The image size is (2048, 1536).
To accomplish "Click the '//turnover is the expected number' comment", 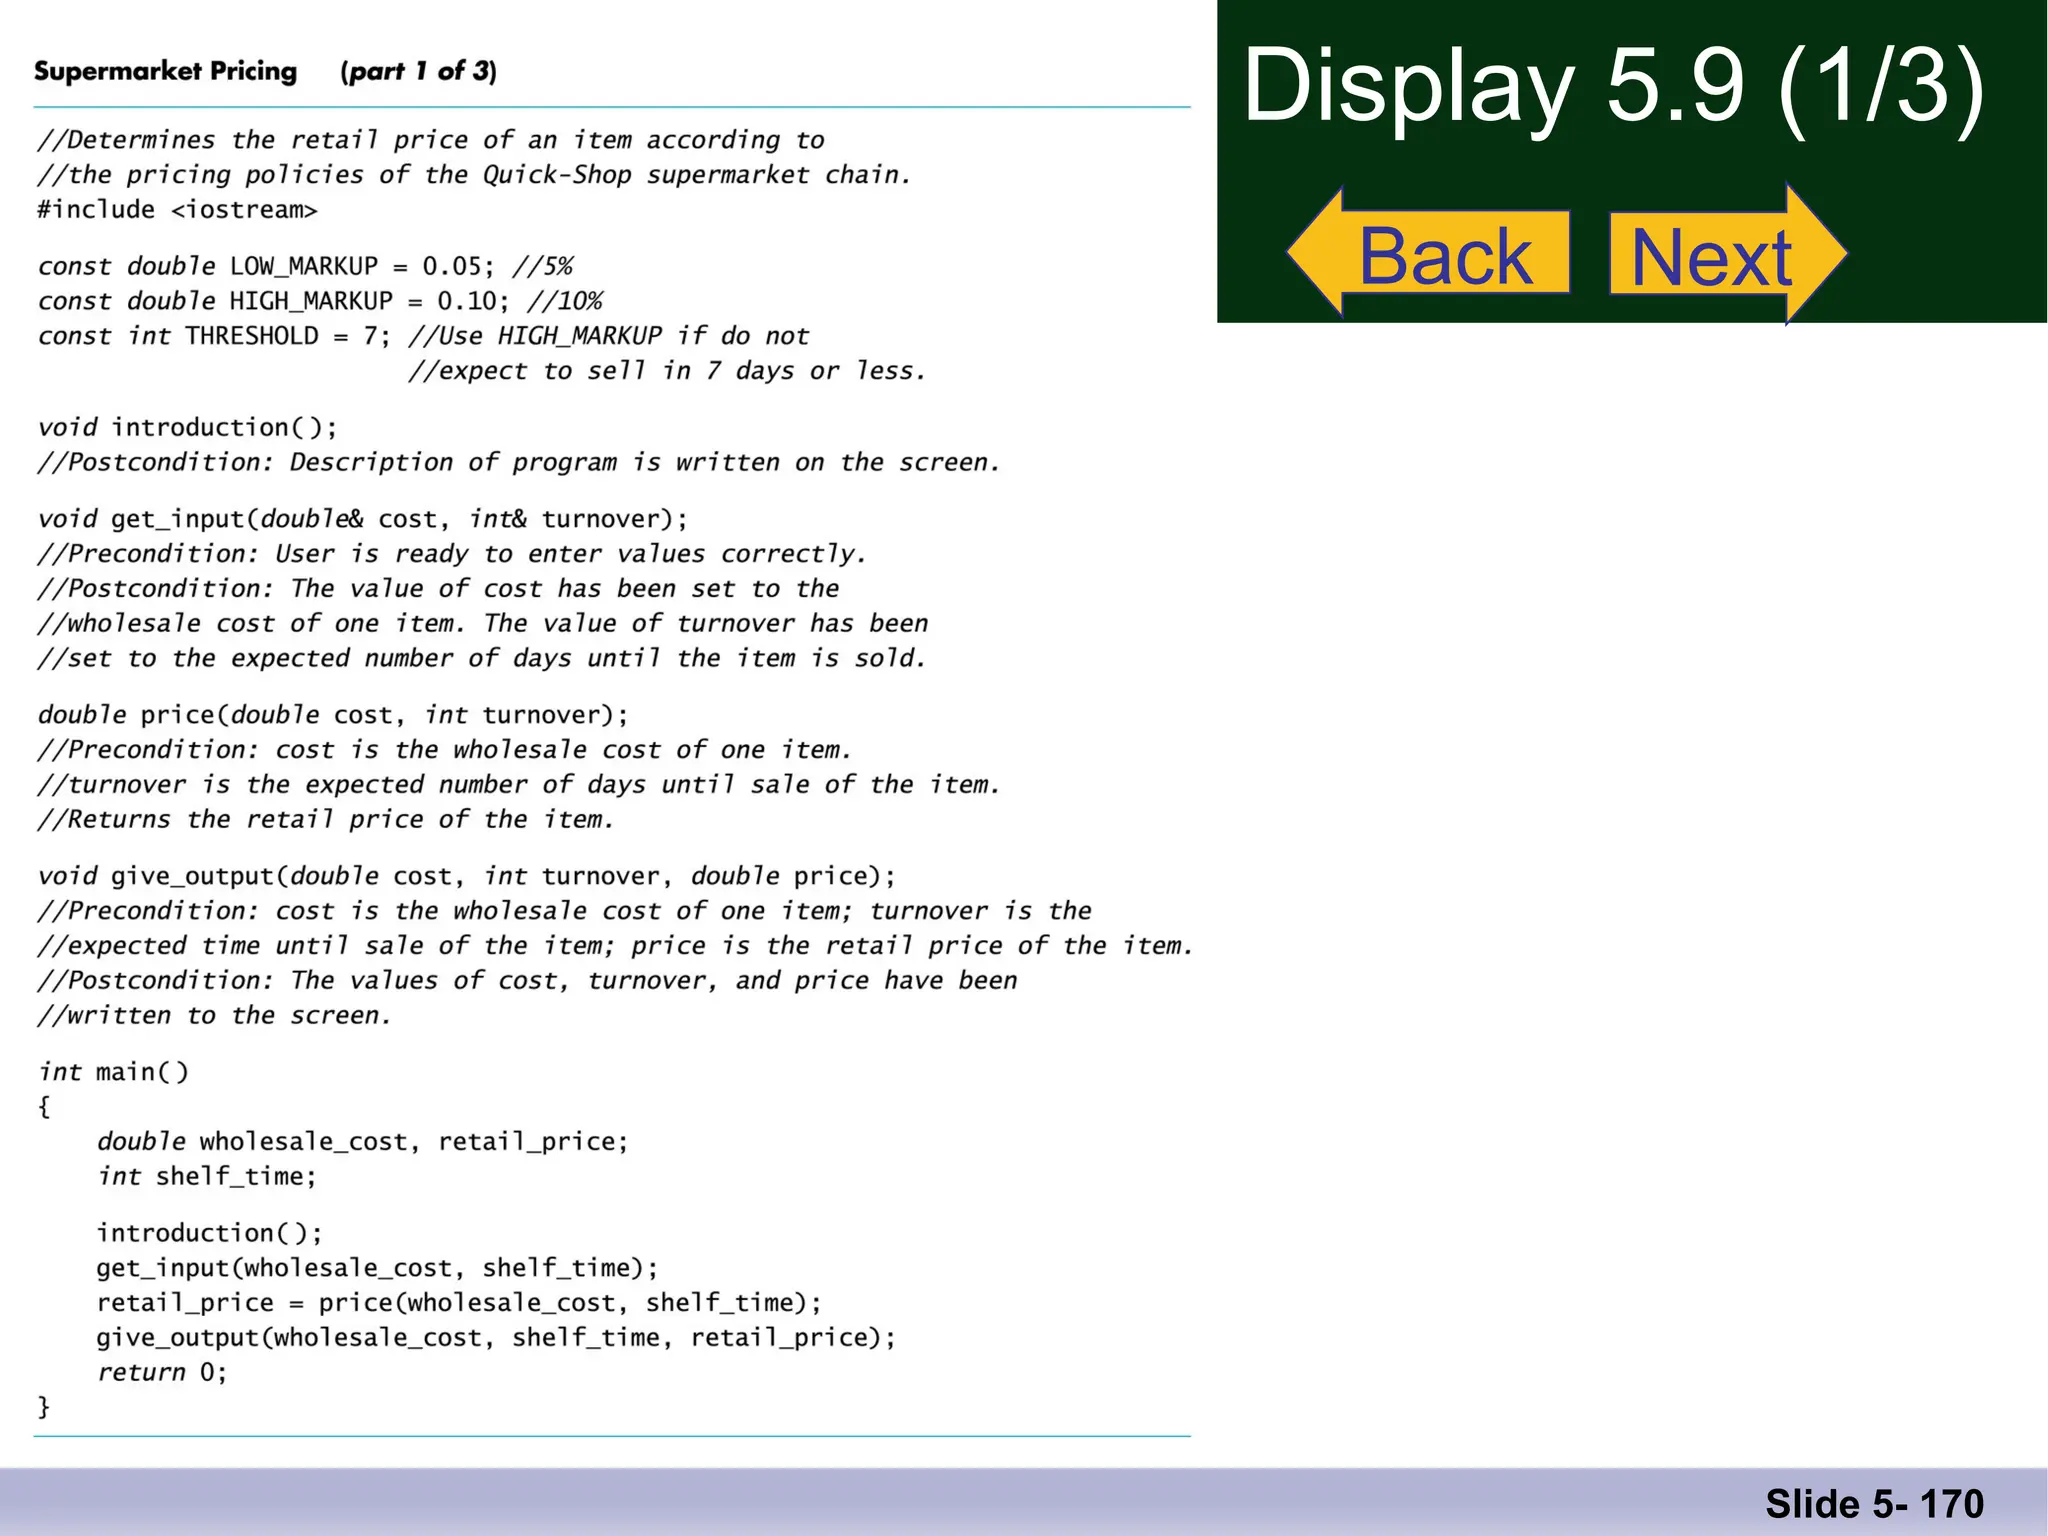I will [x=519, y=785].
